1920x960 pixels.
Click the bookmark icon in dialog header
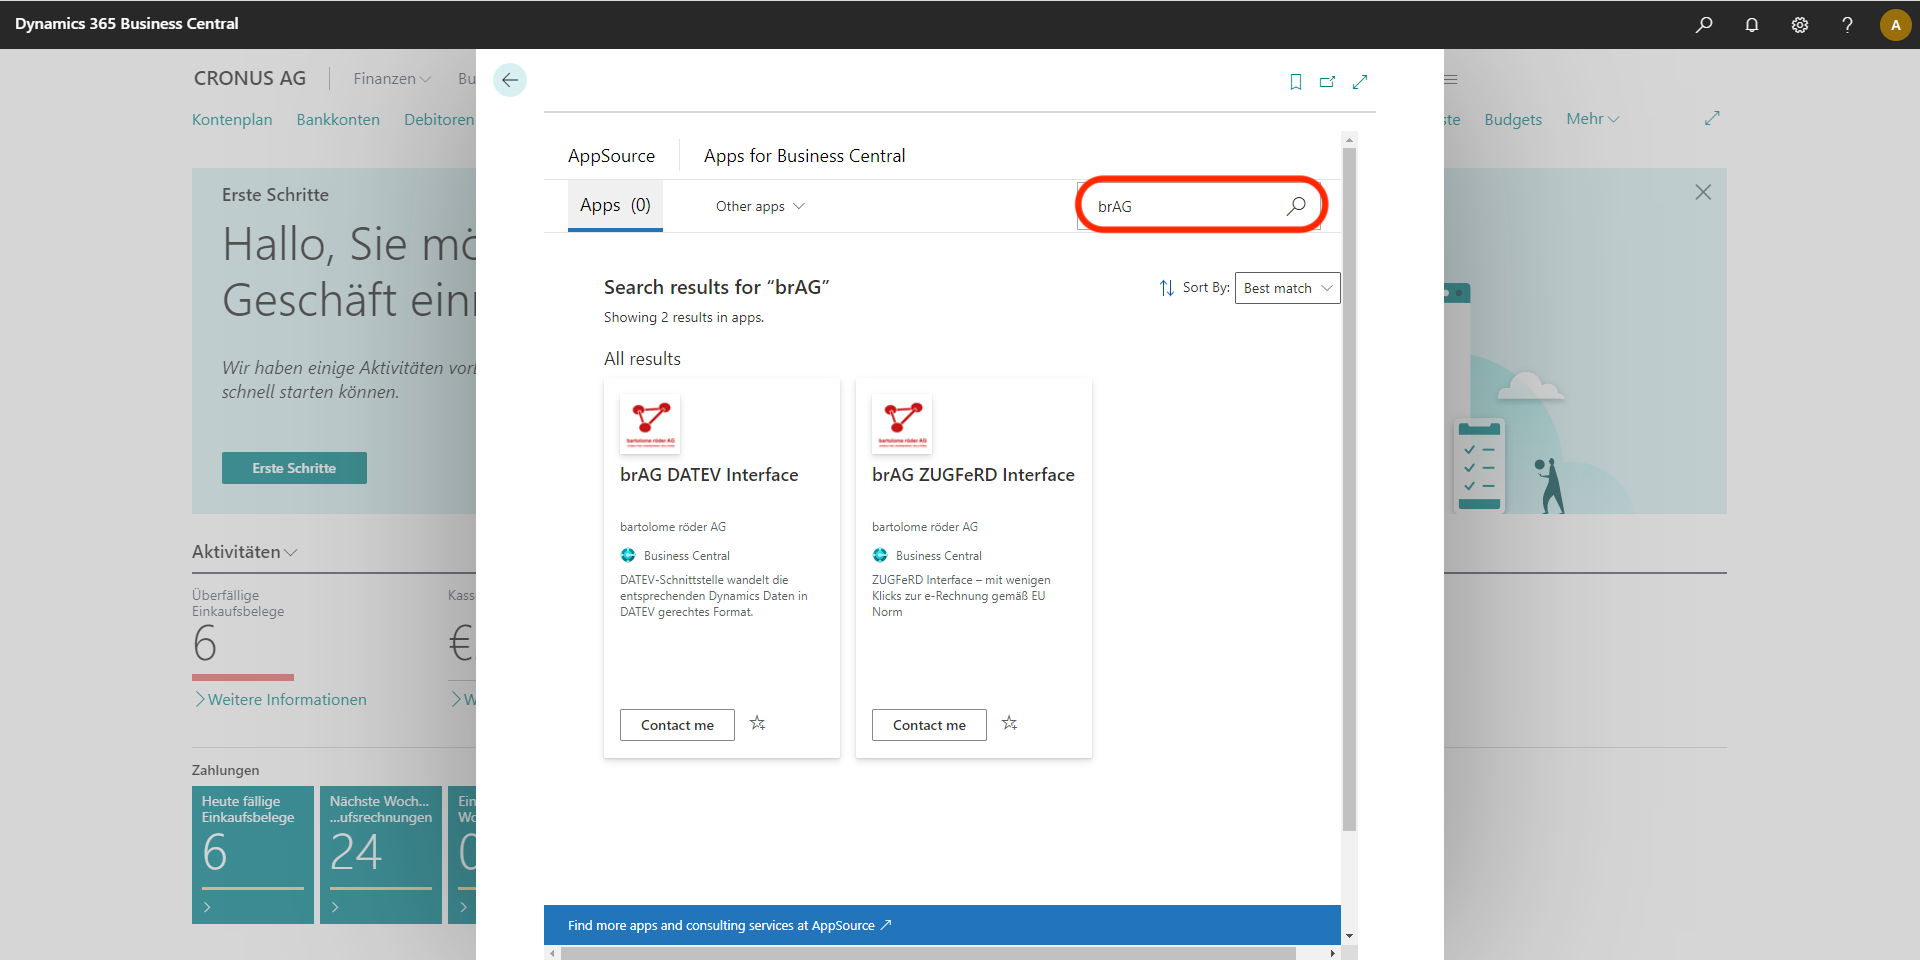point(1295,82)
